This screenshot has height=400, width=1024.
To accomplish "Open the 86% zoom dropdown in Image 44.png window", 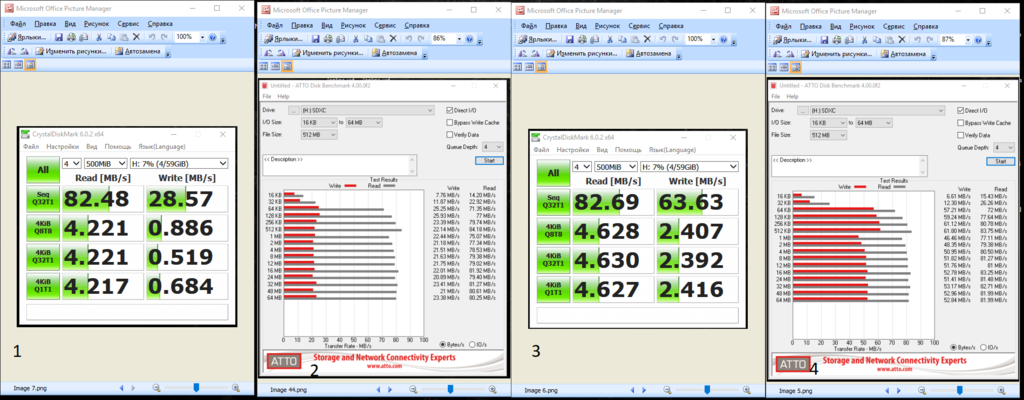I will 459,39.
